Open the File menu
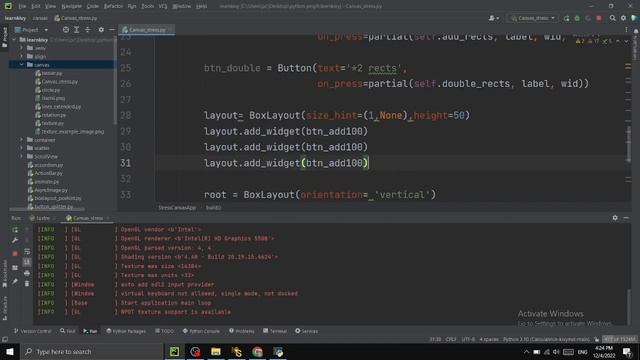The width and height of the screenshot is (640, 360). click(22, 6)
